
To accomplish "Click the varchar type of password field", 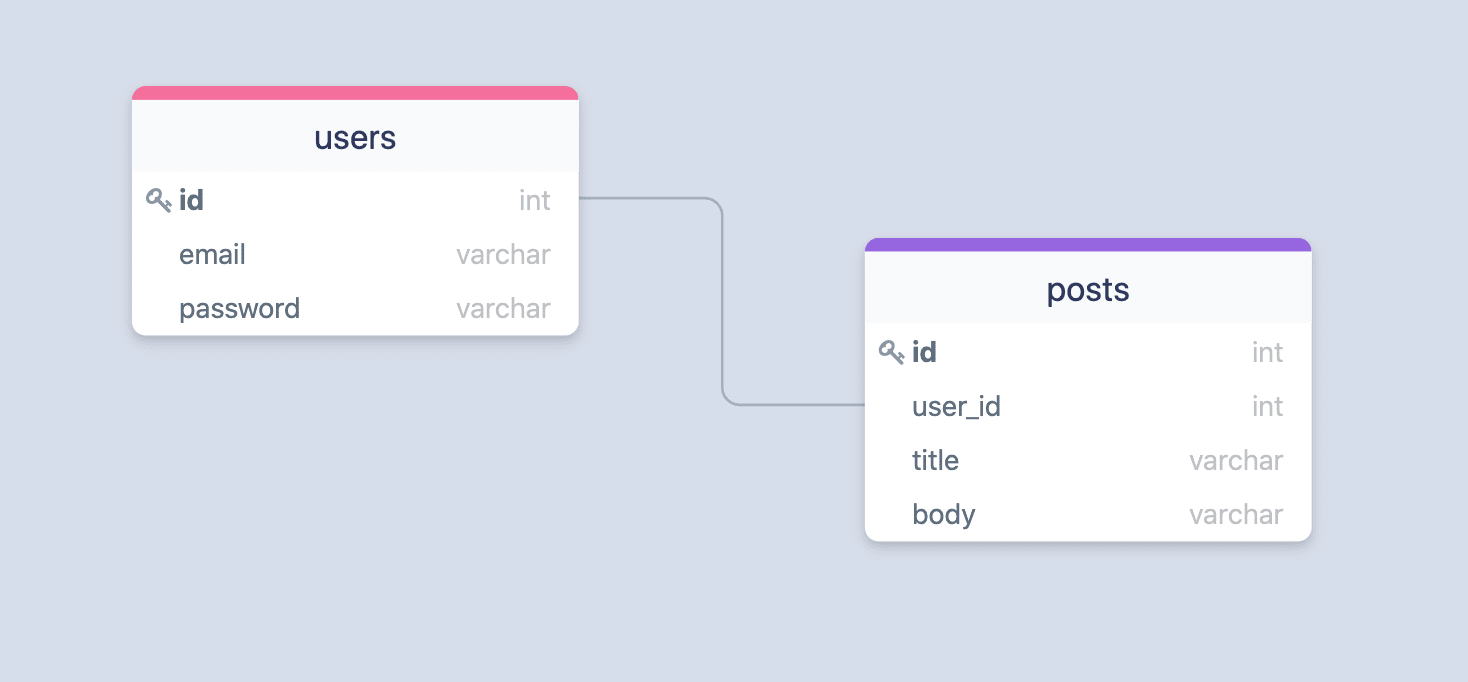I will click(x=503, y=308).
